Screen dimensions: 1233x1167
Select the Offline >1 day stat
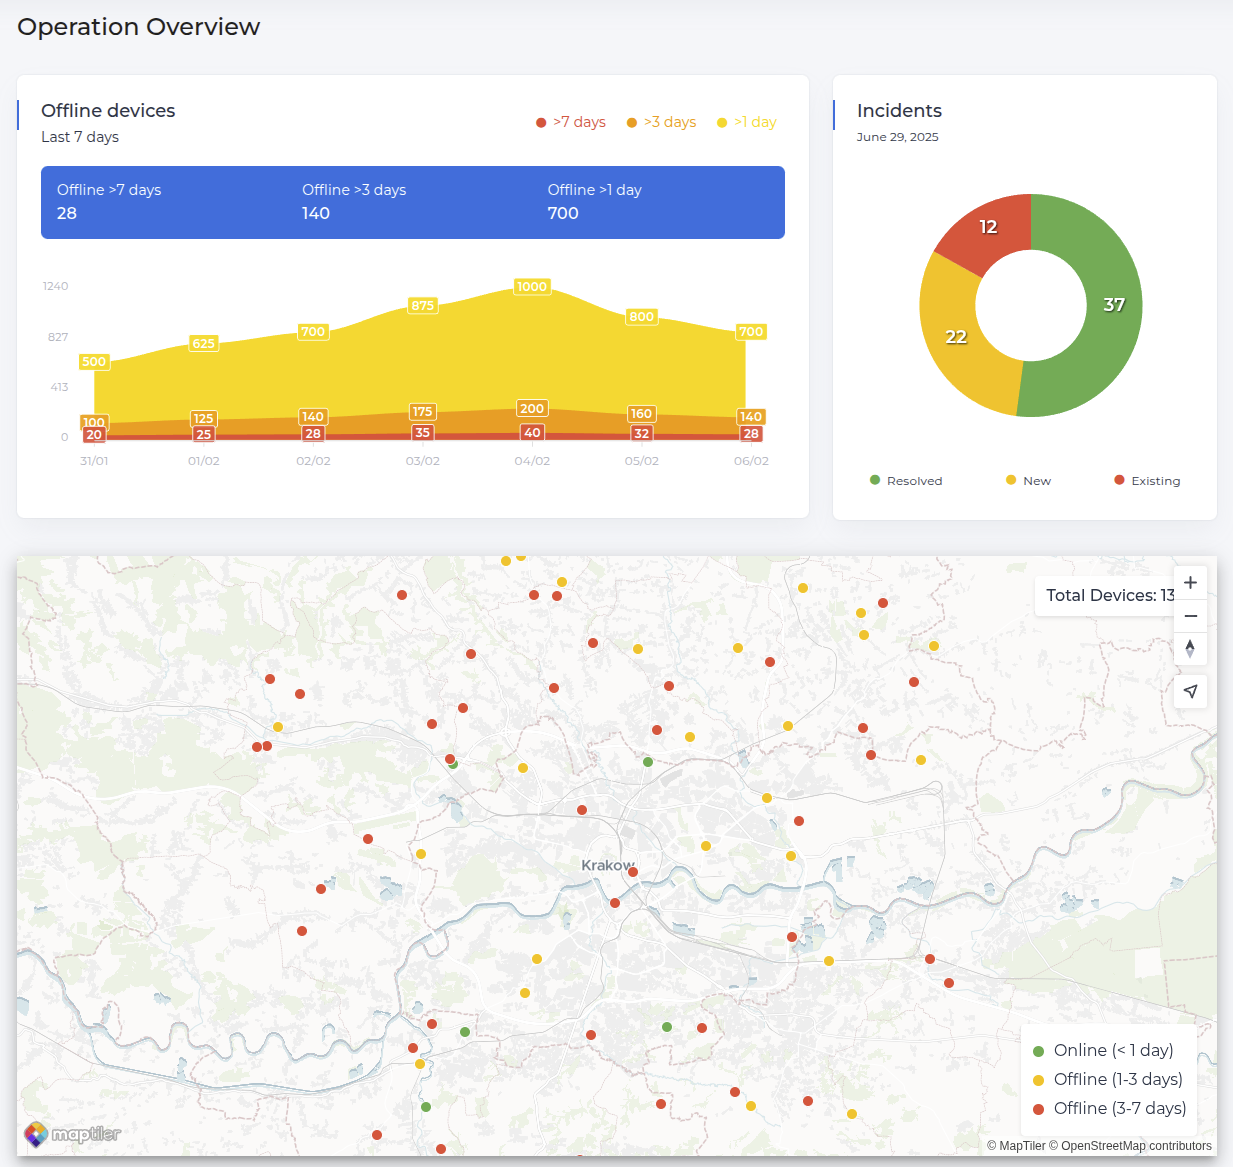(x=594, y=202)
